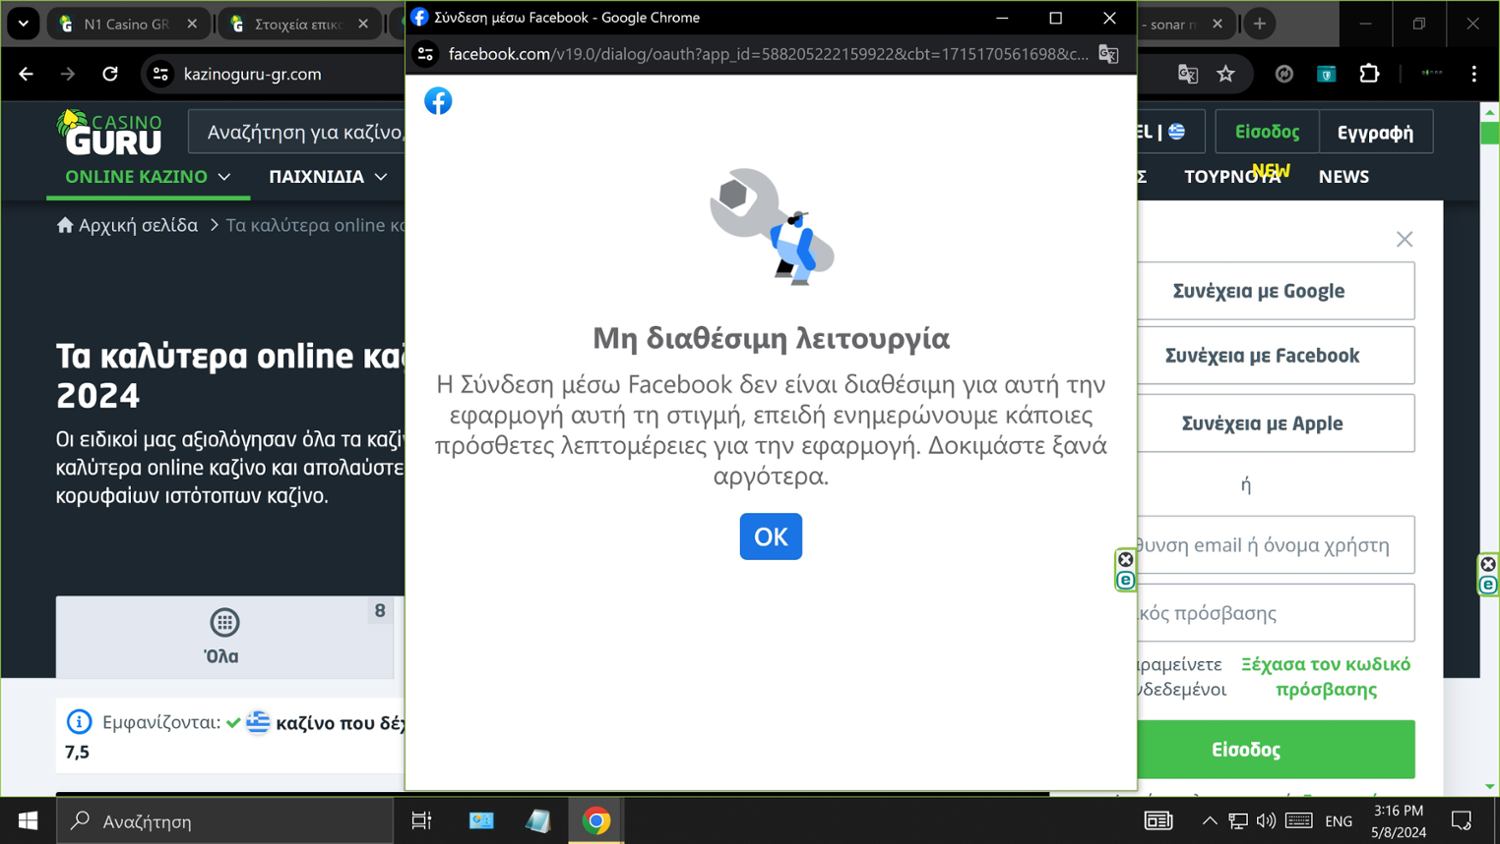Click forward arrow in main Chrome window
Screen dimensions: 1500x844
(68, 74)
